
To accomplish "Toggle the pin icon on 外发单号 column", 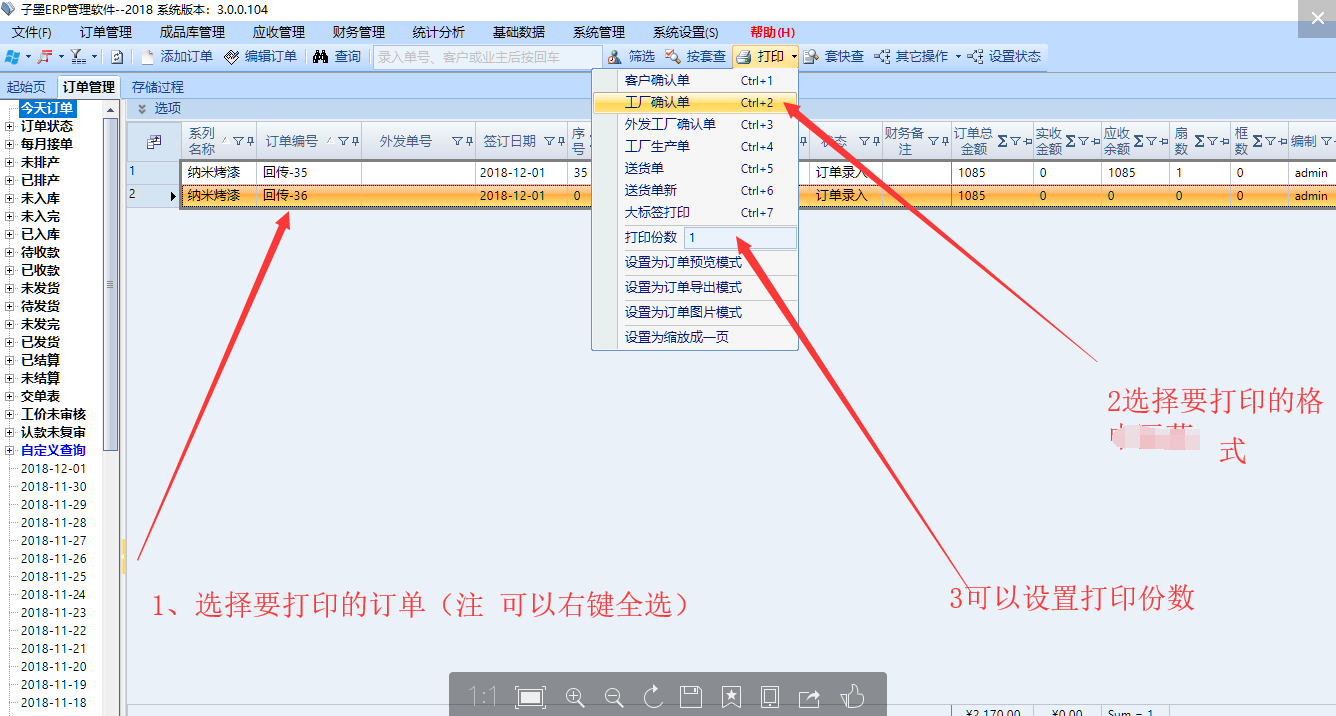I will tap(469, 141).
